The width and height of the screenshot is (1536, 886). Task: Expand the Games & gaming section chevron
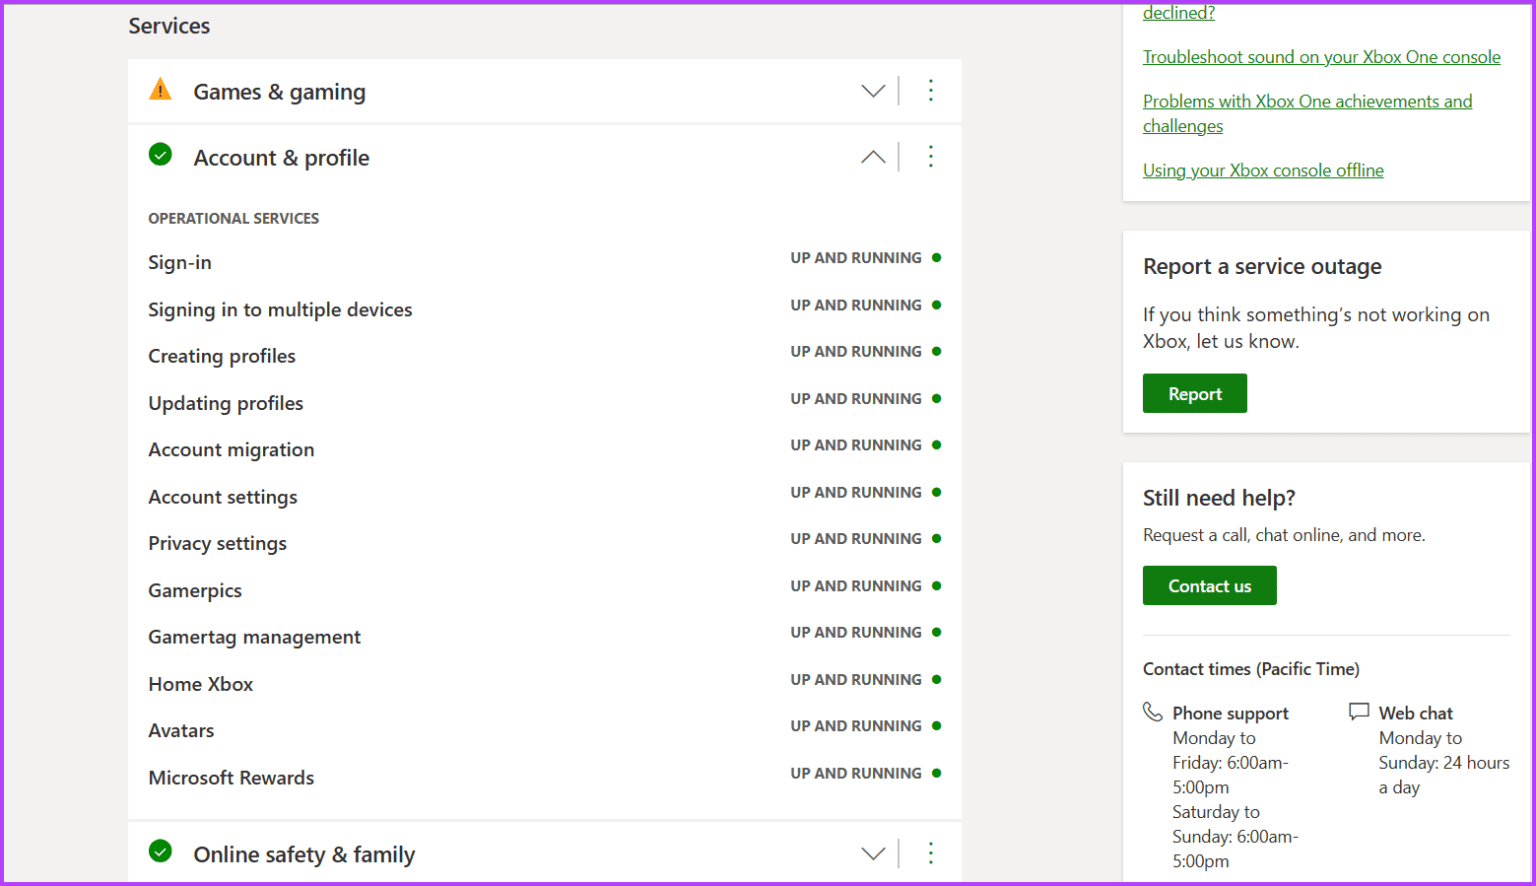point(873,91)
